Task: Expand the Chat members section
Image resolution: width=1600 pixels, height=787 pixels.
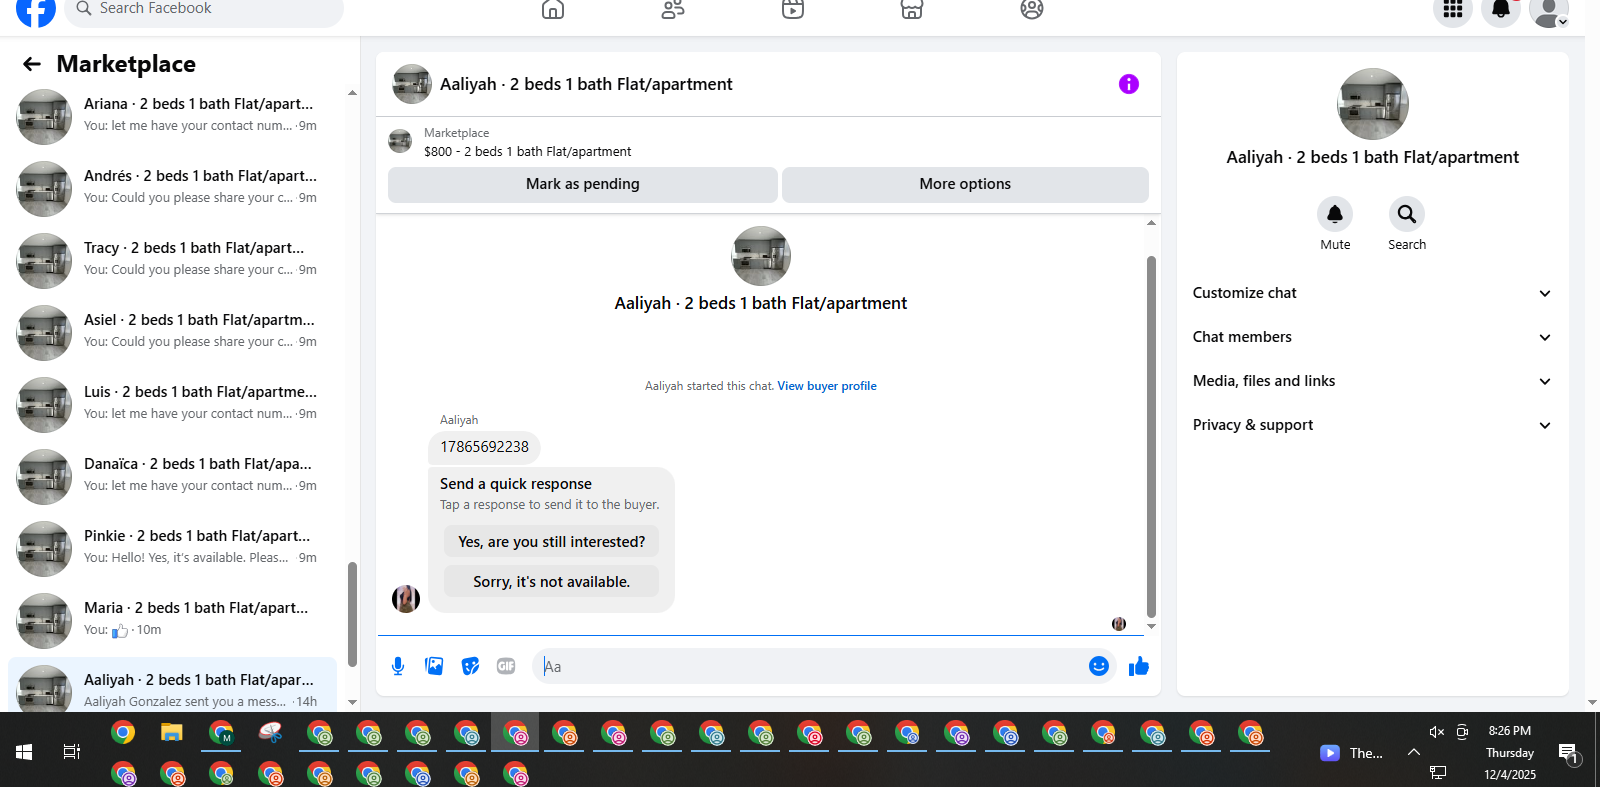Action: coord(1372,337)
